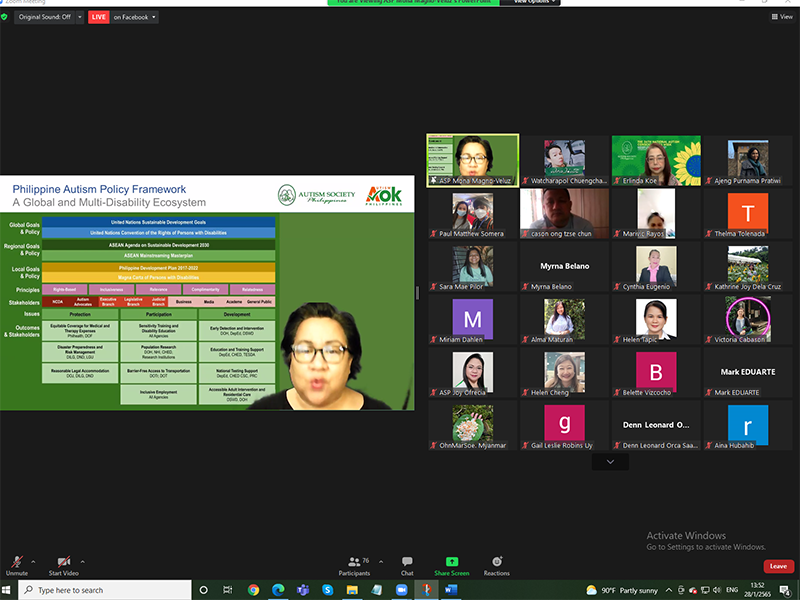800x600 pixels.
Task: Open Microsoft Word from taskbar
Action: pos(451,590)
